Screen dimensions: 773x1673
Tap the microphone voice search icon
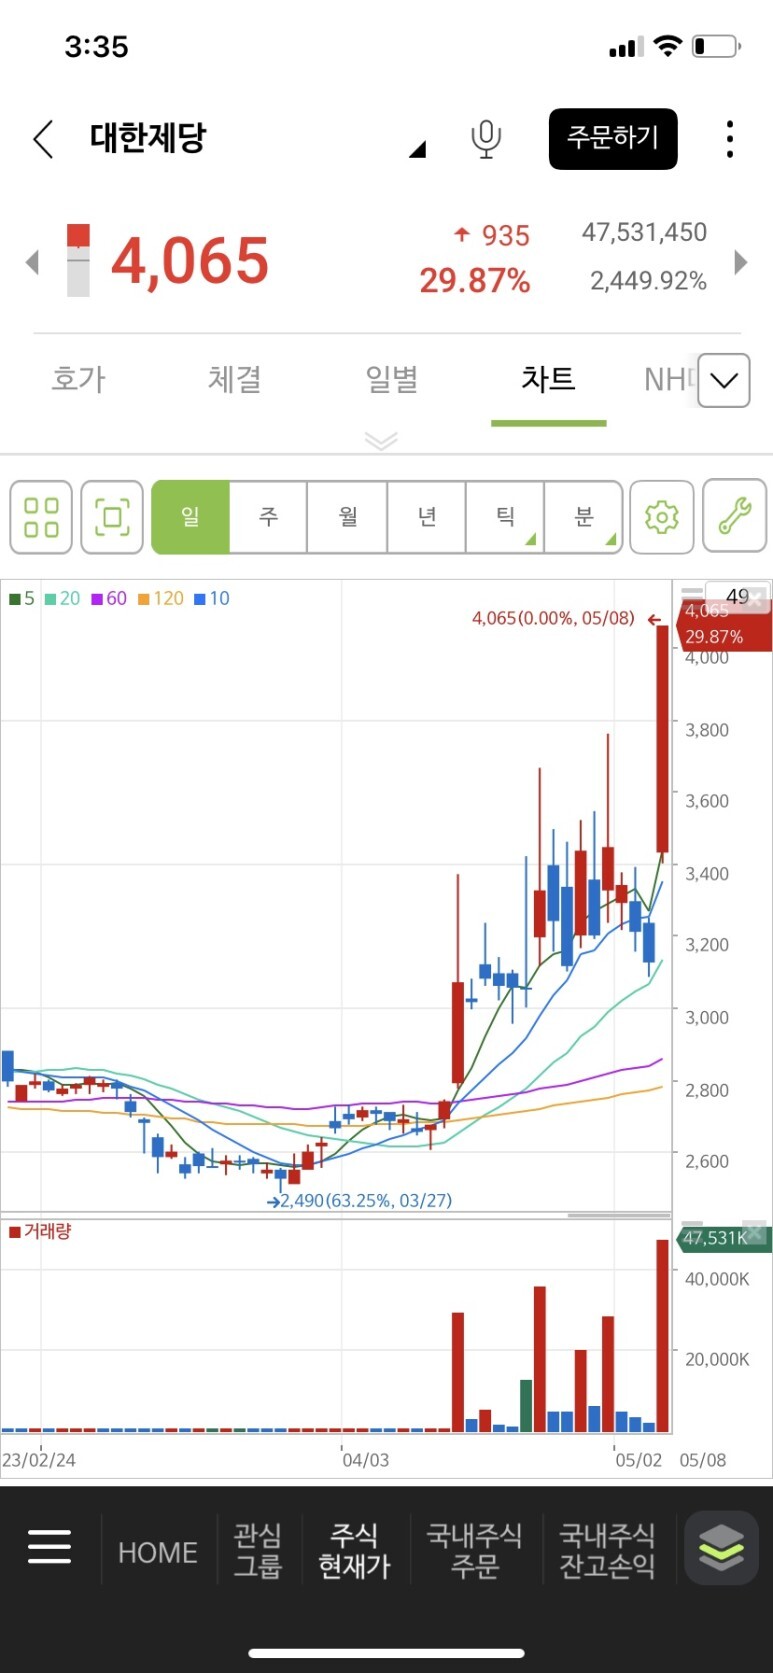click(486, 139)
